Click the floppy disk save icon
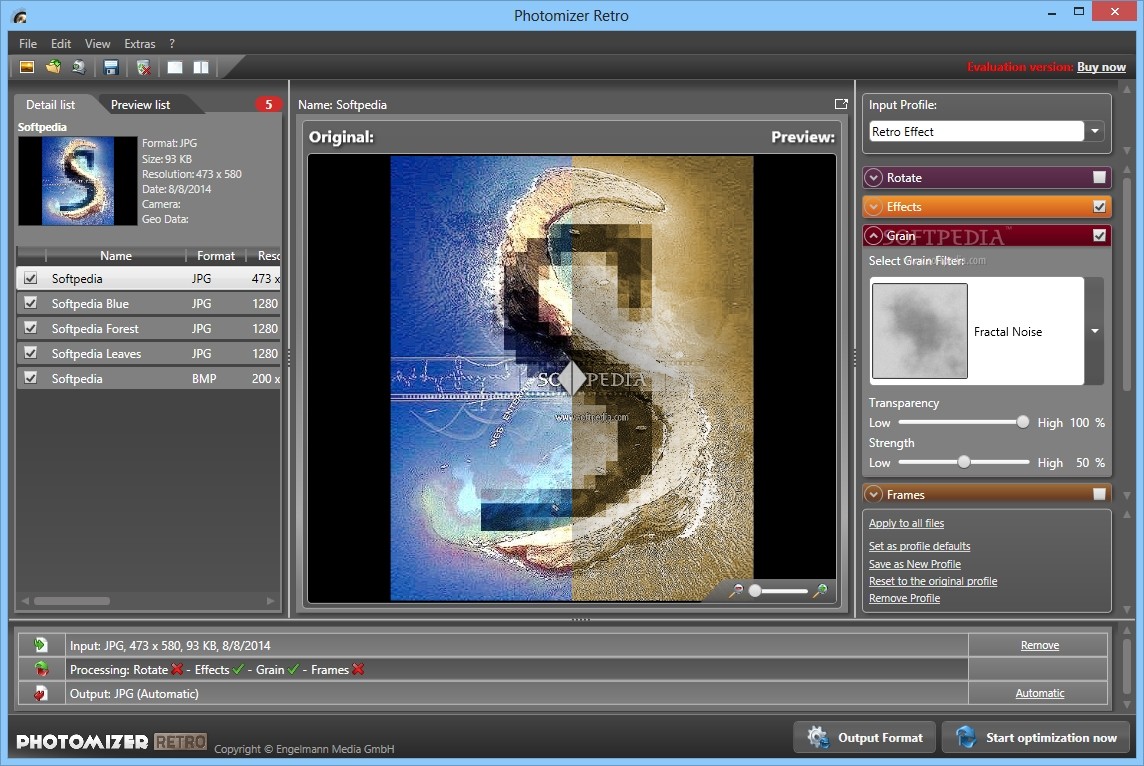1144x766 pixels. pyautogui.click(x=111, y=68)
